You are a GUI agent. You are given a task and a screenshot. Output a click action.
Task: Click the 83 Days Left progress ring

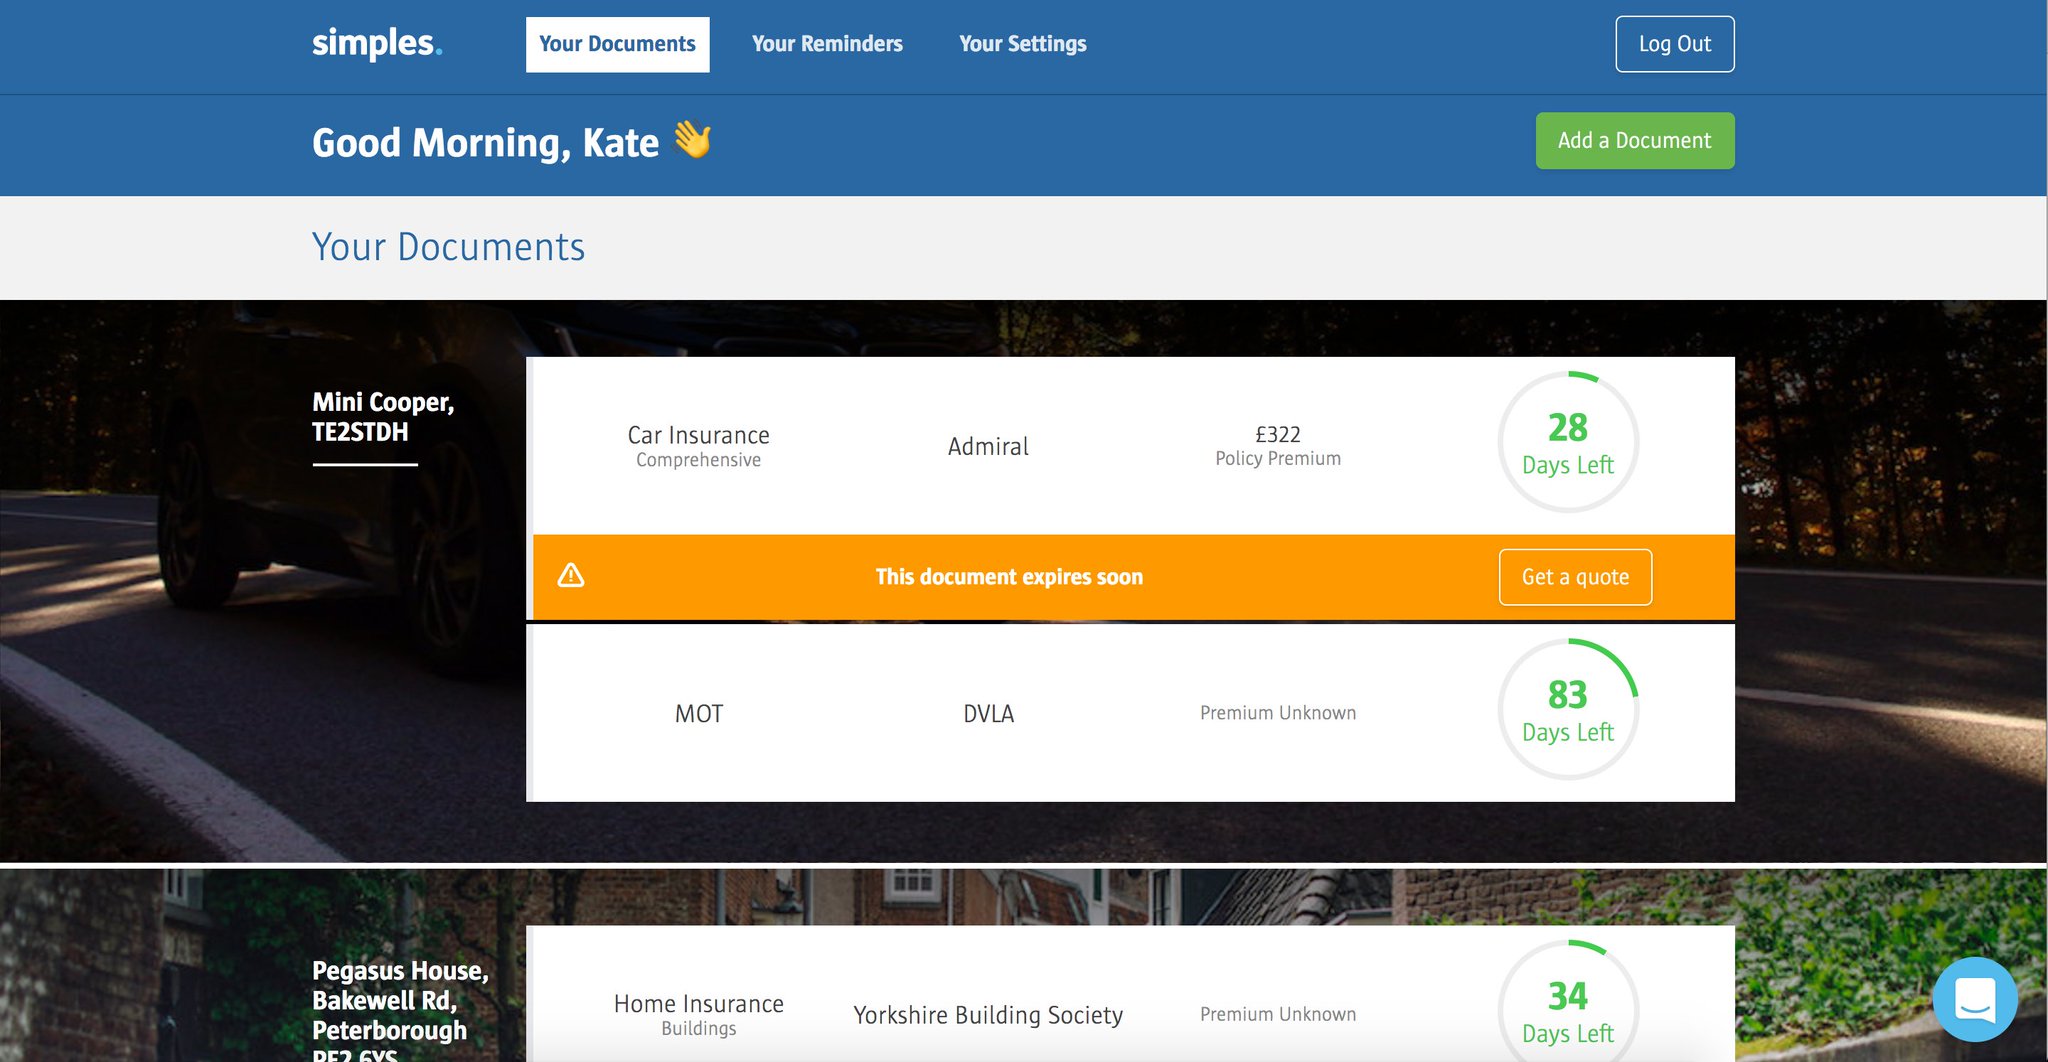[1568, 709]
